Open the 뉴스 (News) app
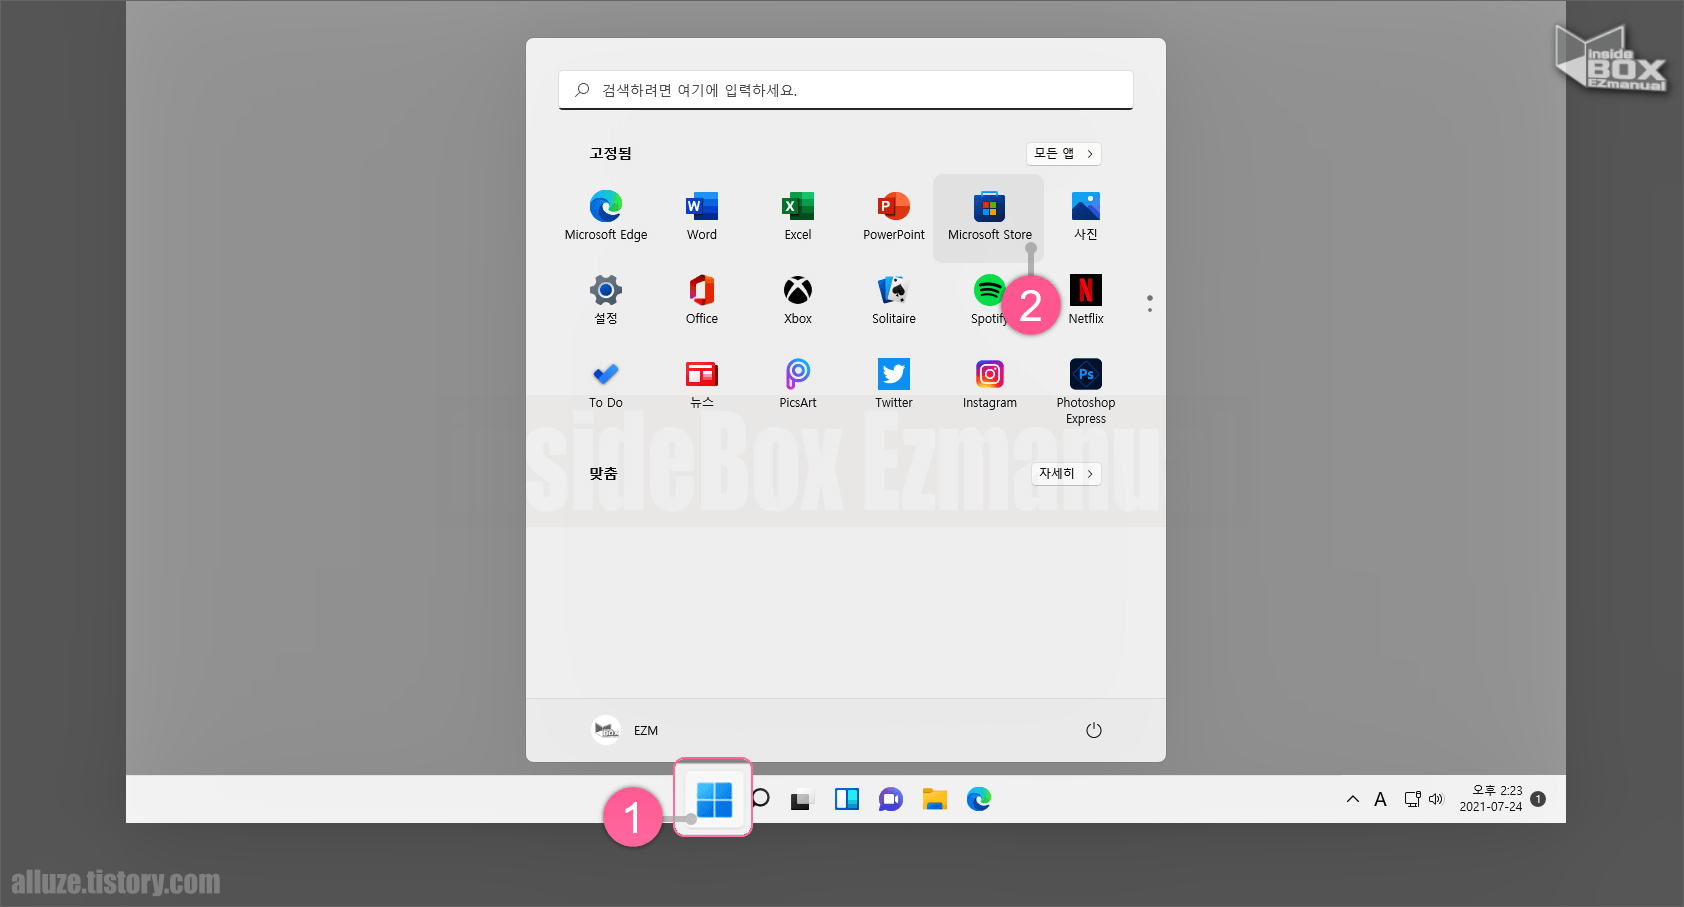The image size is (1684, 907). [702, 384]
